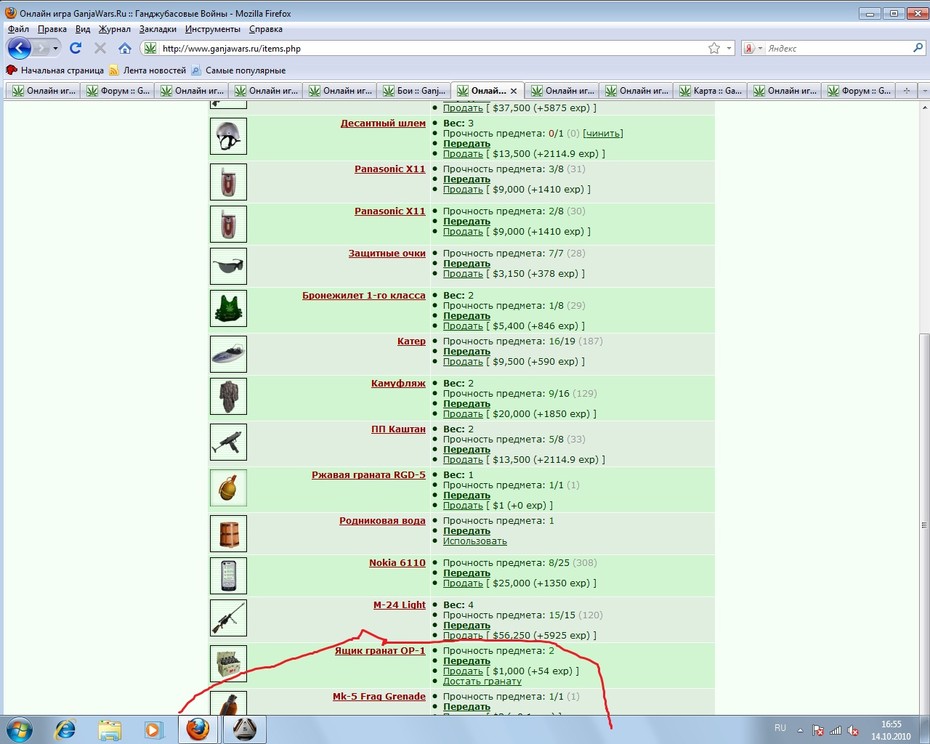Click the first Panasonic X11 phone image (3/8)
930x744 pixels.
pos(228,182)
